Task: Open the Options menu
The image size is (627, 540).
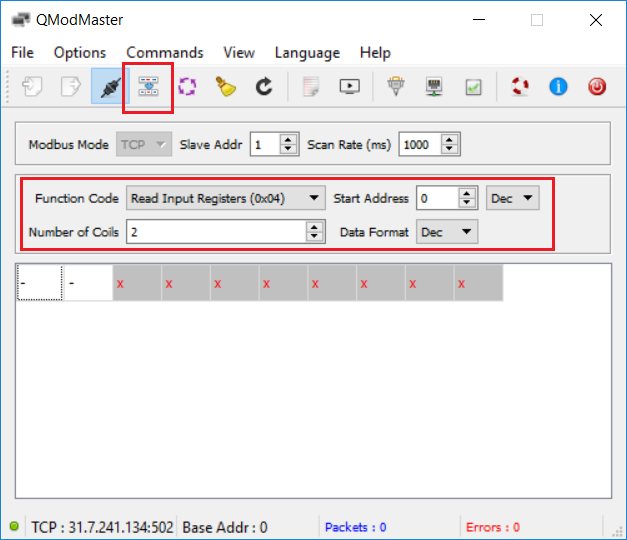Action: 80,52
